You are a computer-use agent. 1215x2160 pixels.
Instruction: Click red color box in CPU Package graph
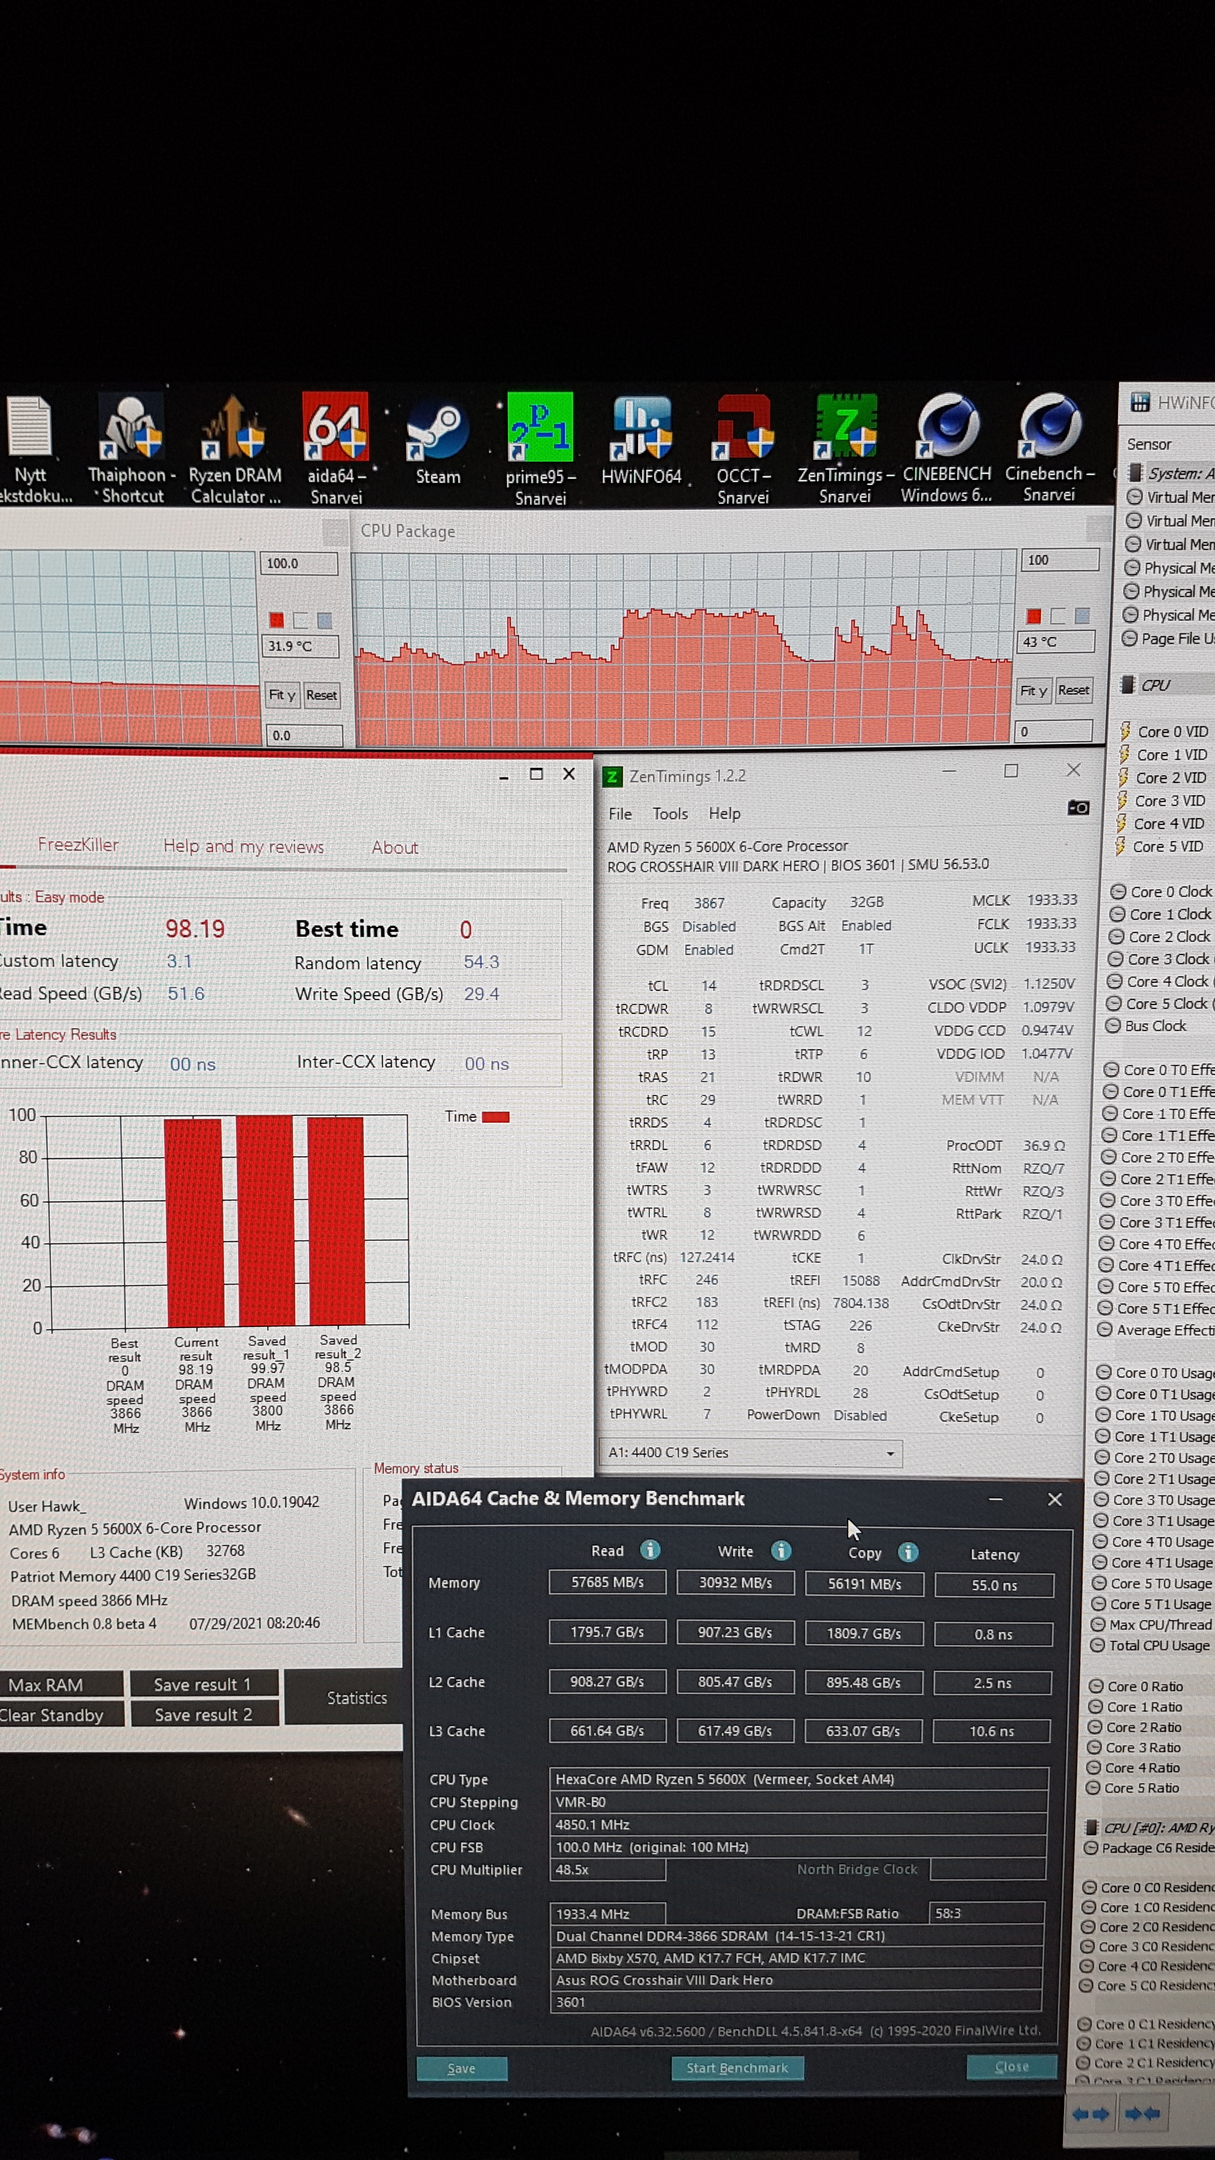point(1034,616)
